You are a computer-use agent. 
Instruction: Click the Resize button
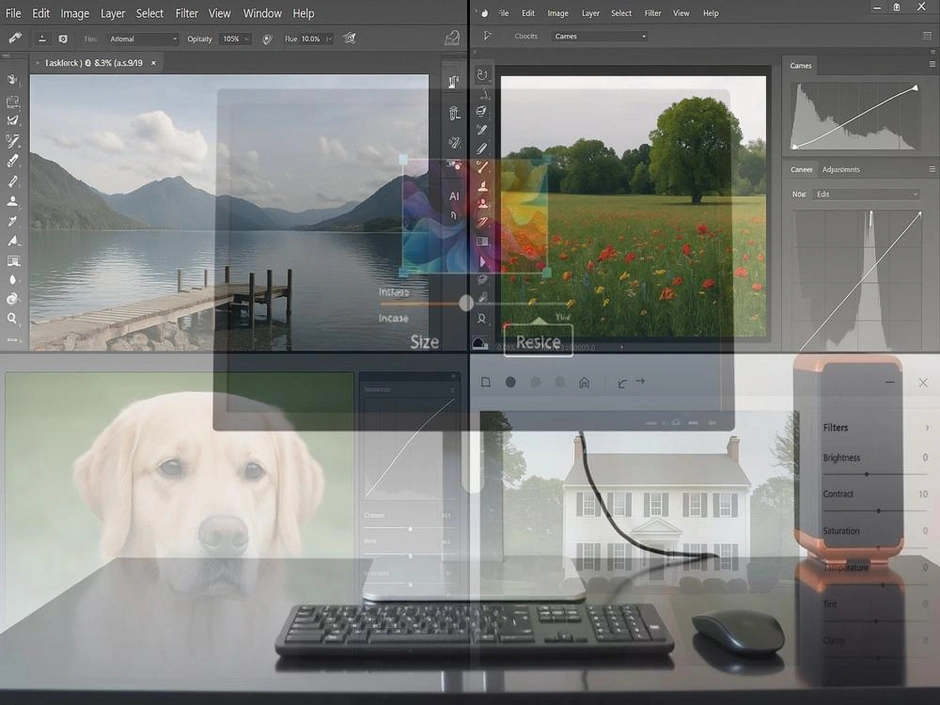(538, 341)
